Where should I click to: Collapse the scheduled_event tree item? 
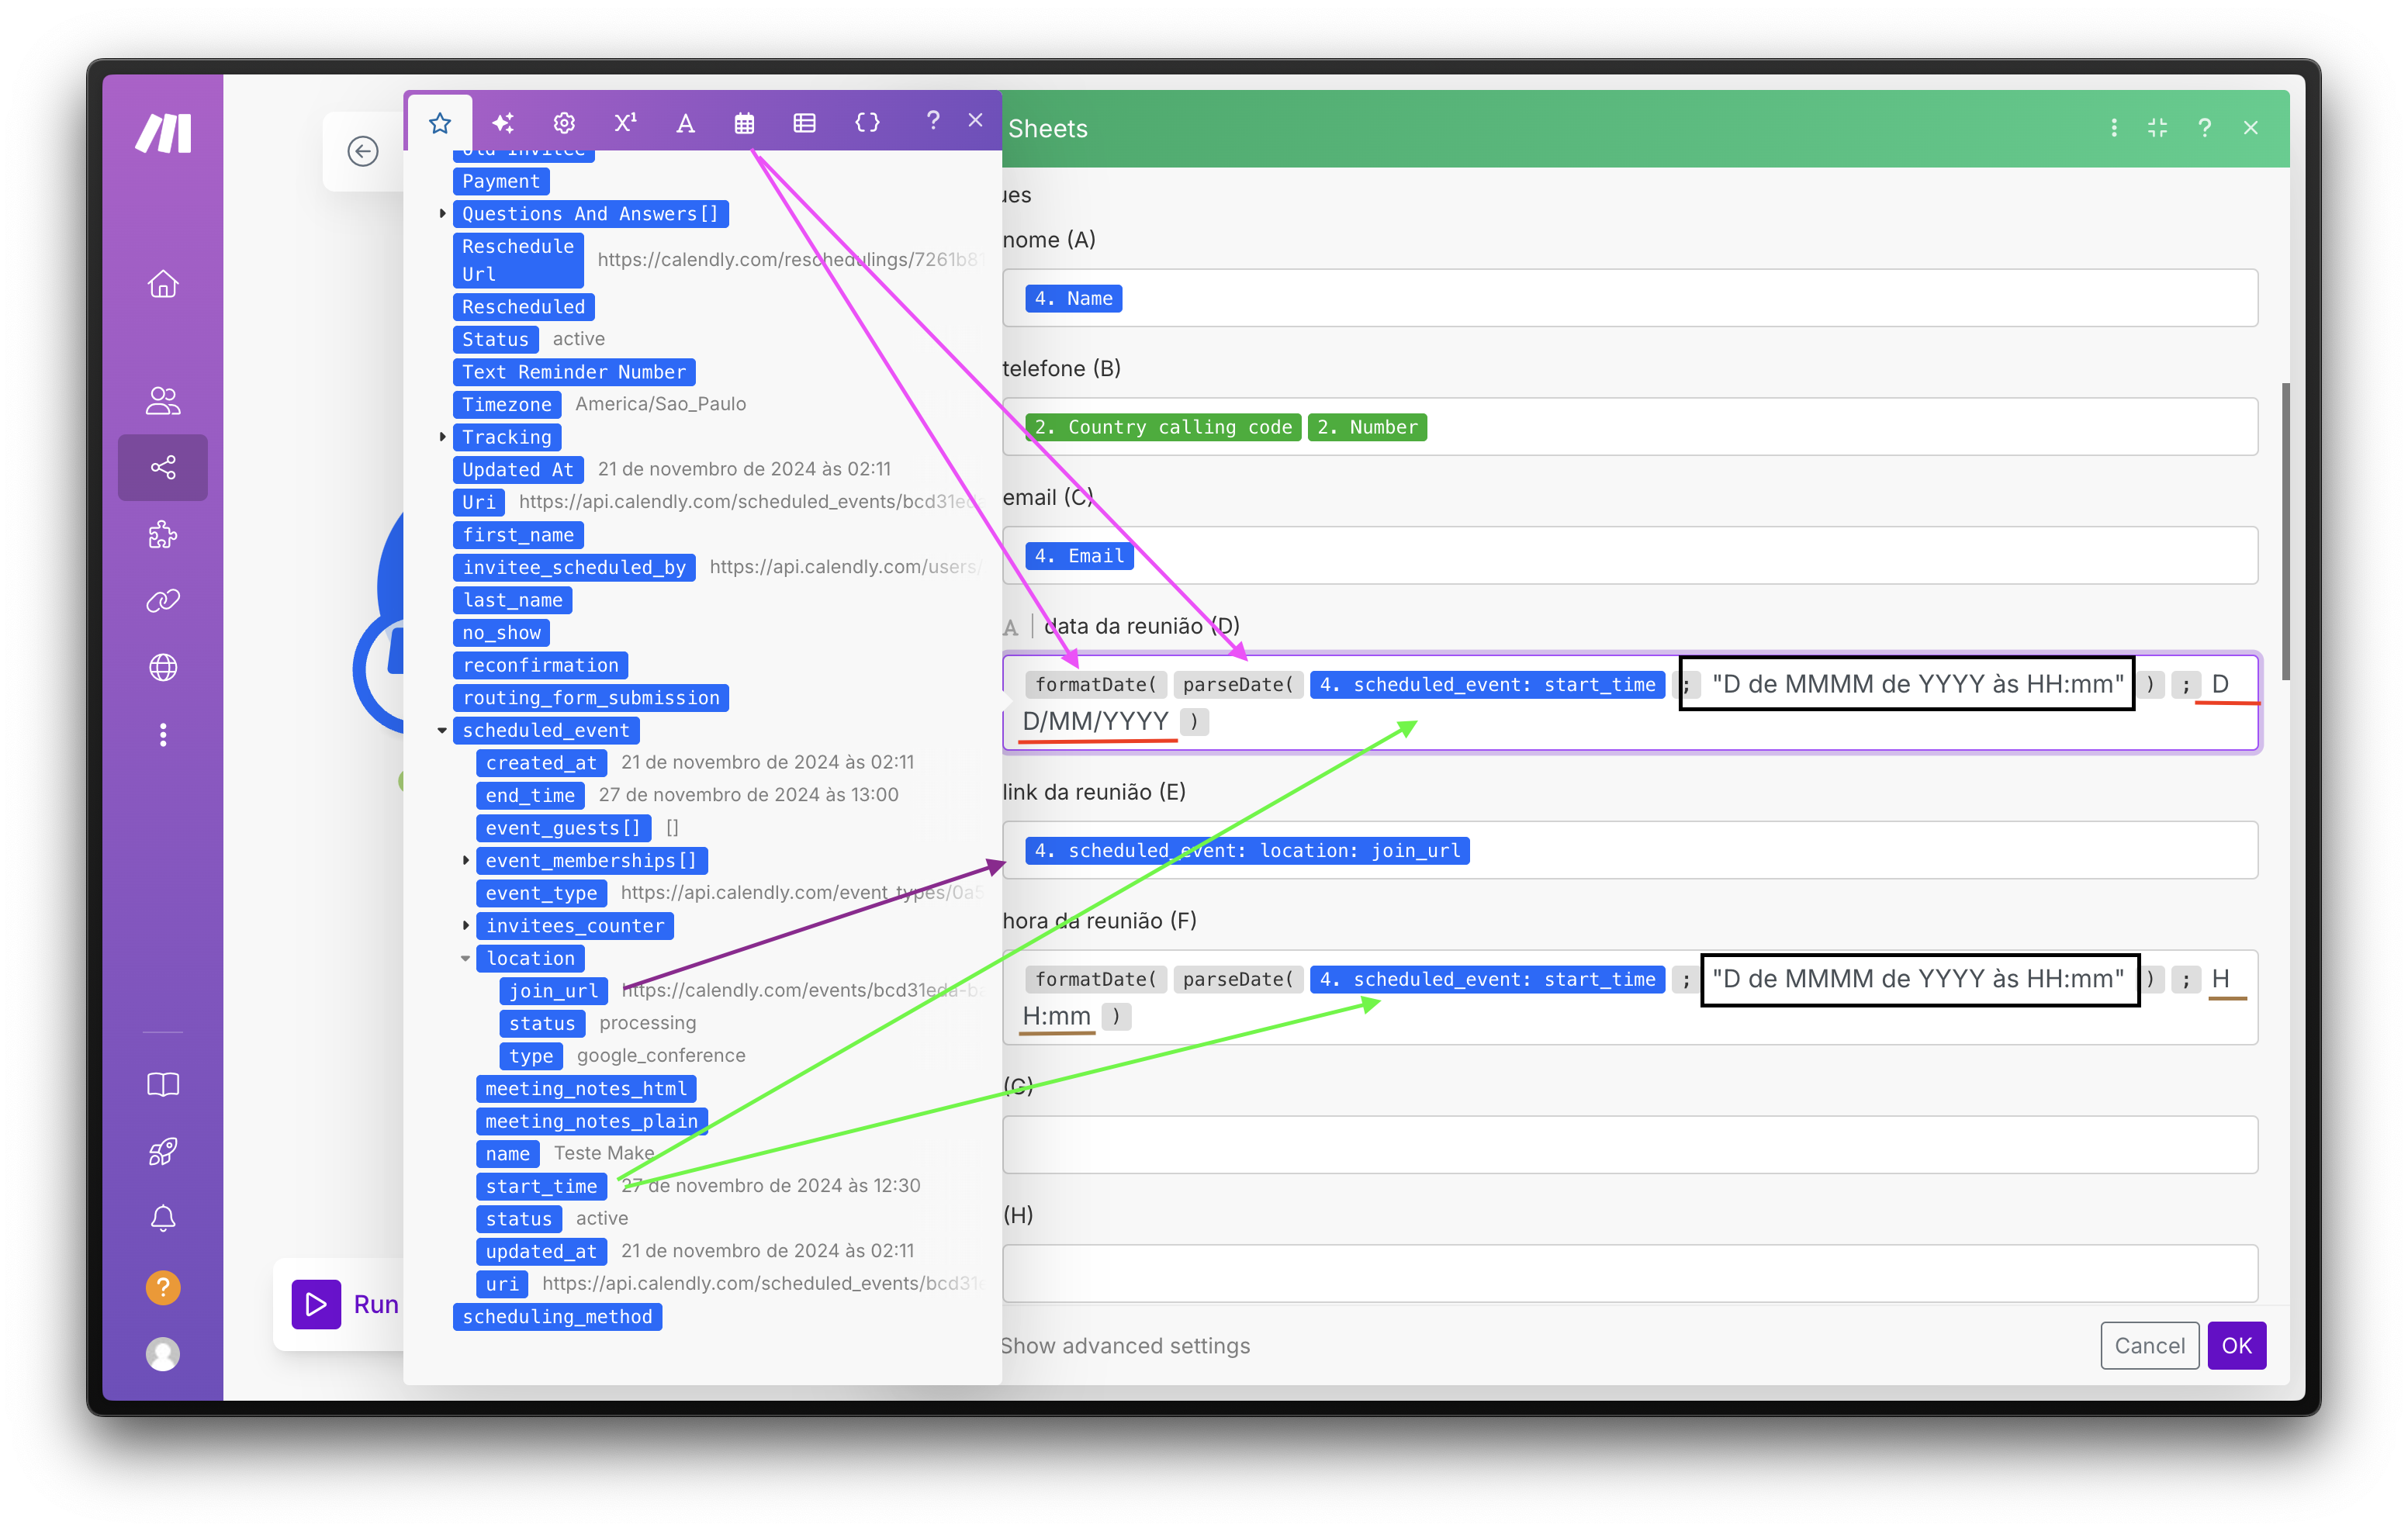pos(442,731)
